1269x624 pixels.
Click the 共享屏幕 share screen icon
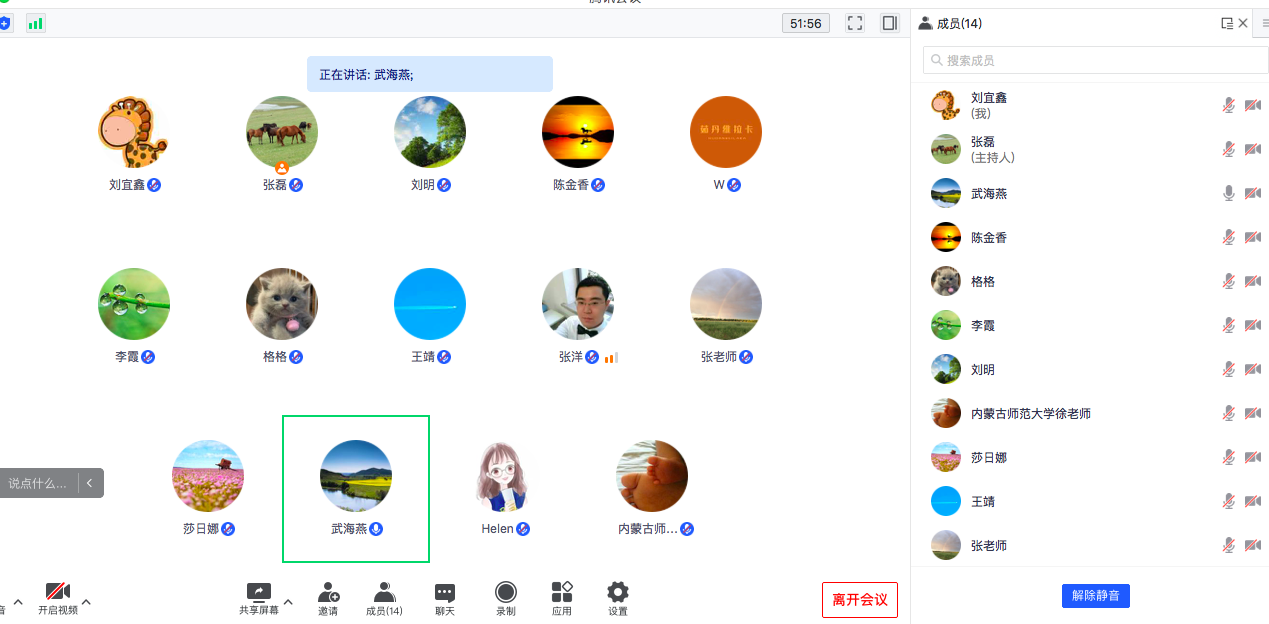258,592
